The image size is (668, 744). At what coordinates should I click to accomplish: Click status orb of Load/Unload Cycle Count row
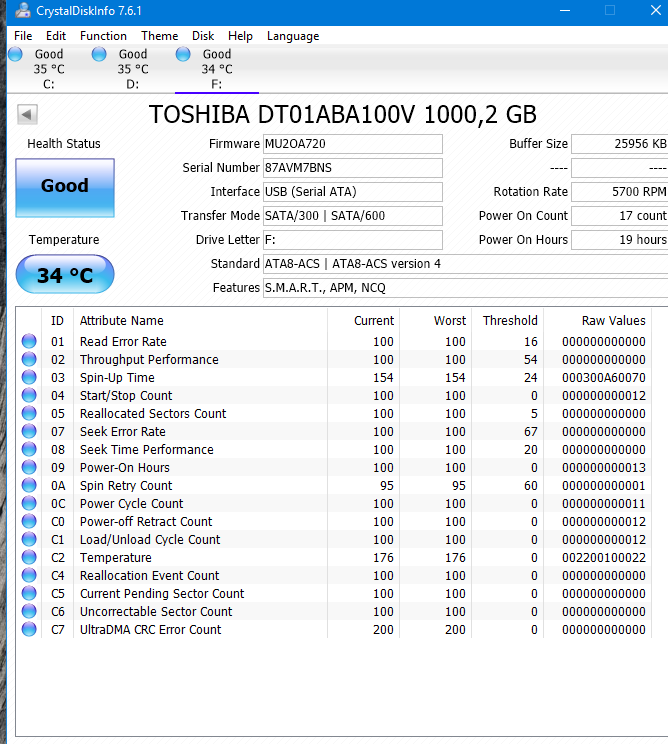coord(29,539)
